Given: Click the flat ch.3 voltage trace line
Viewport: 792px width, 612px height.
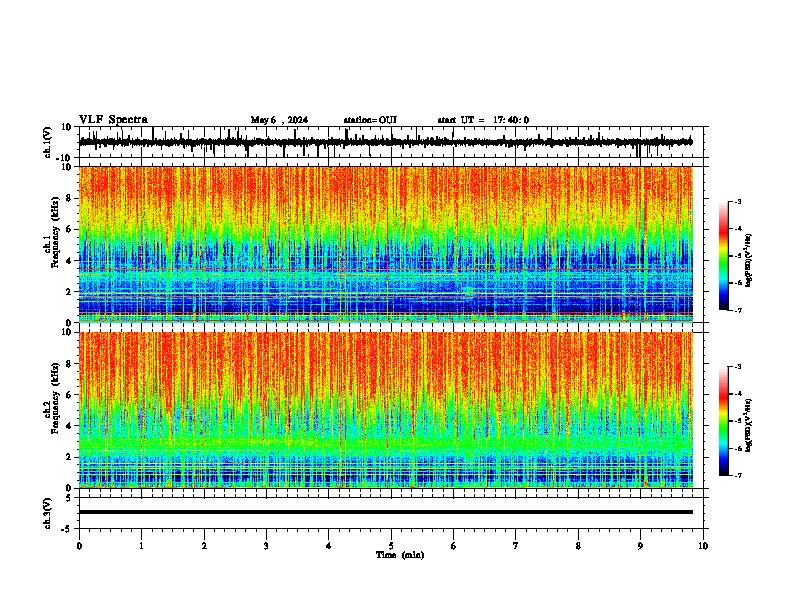Looking at the screenshot, I should pos(386,512).
